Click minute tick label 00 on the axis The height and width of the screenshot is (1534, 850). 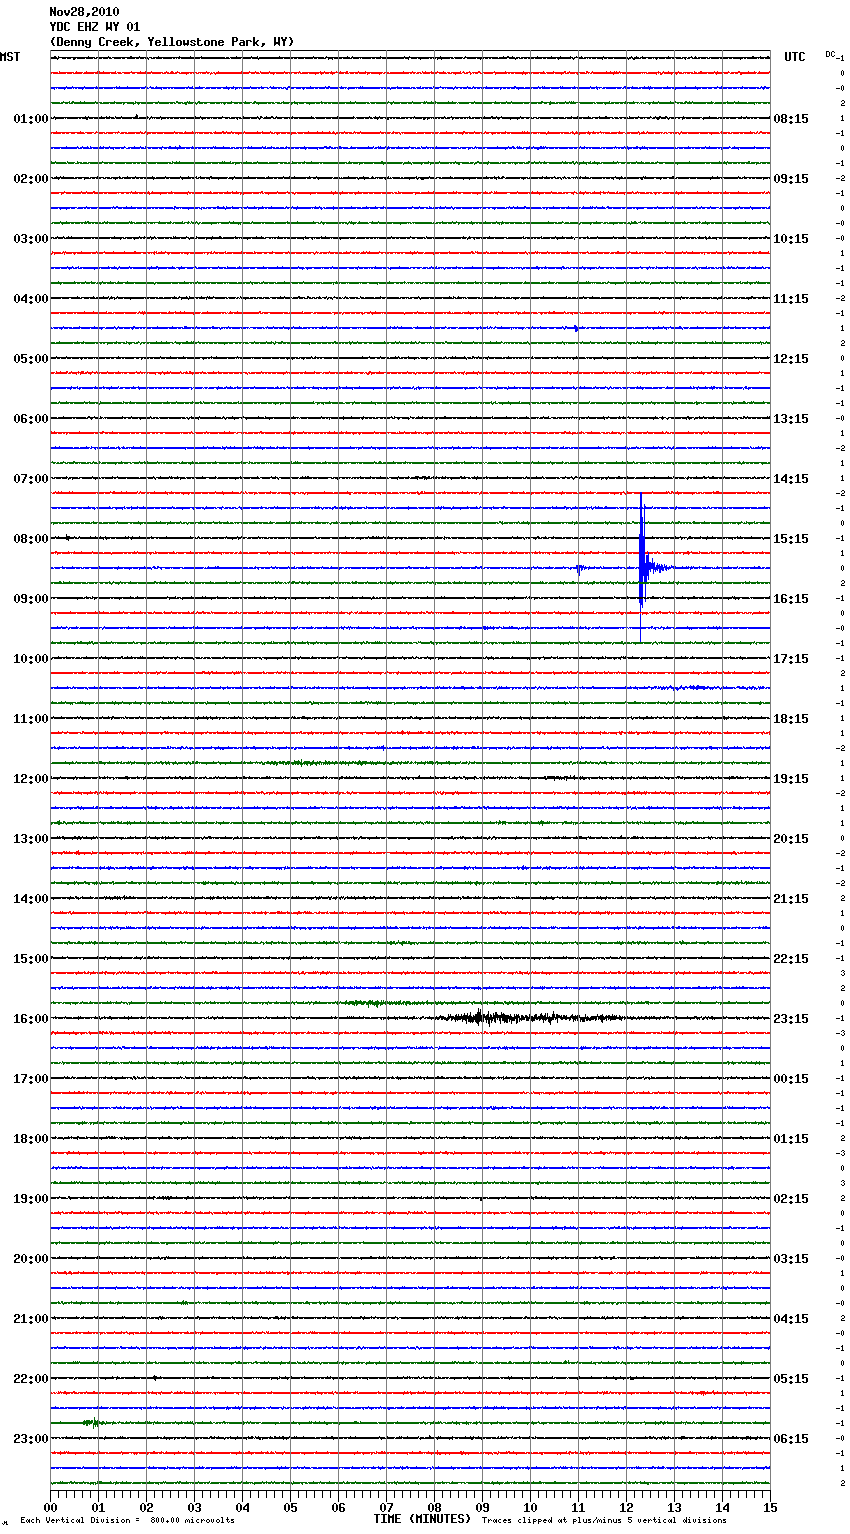click(51, 1507)
